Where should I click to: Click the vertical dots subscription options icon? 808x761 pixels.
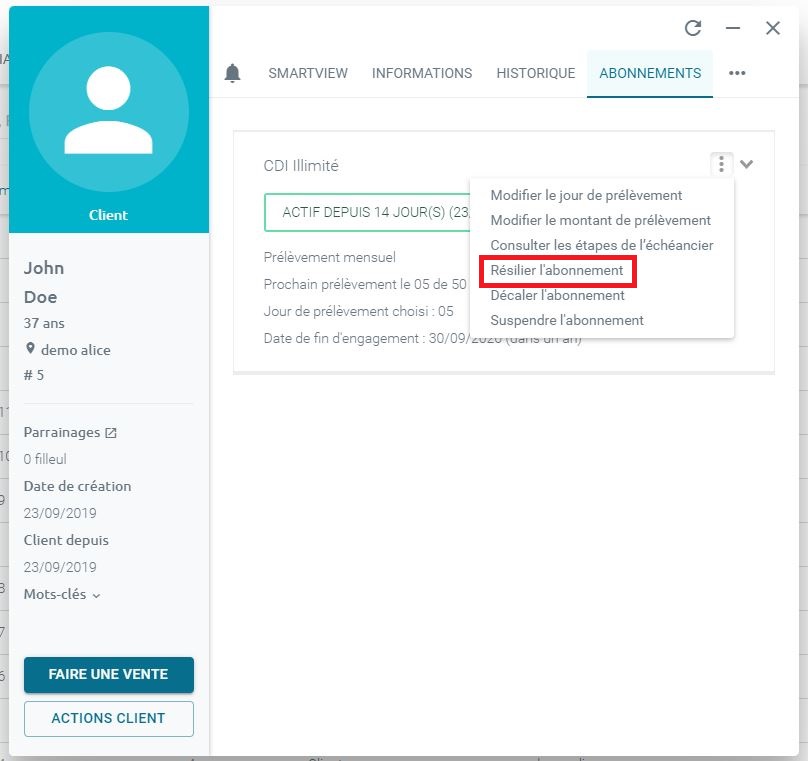(720, 164)
